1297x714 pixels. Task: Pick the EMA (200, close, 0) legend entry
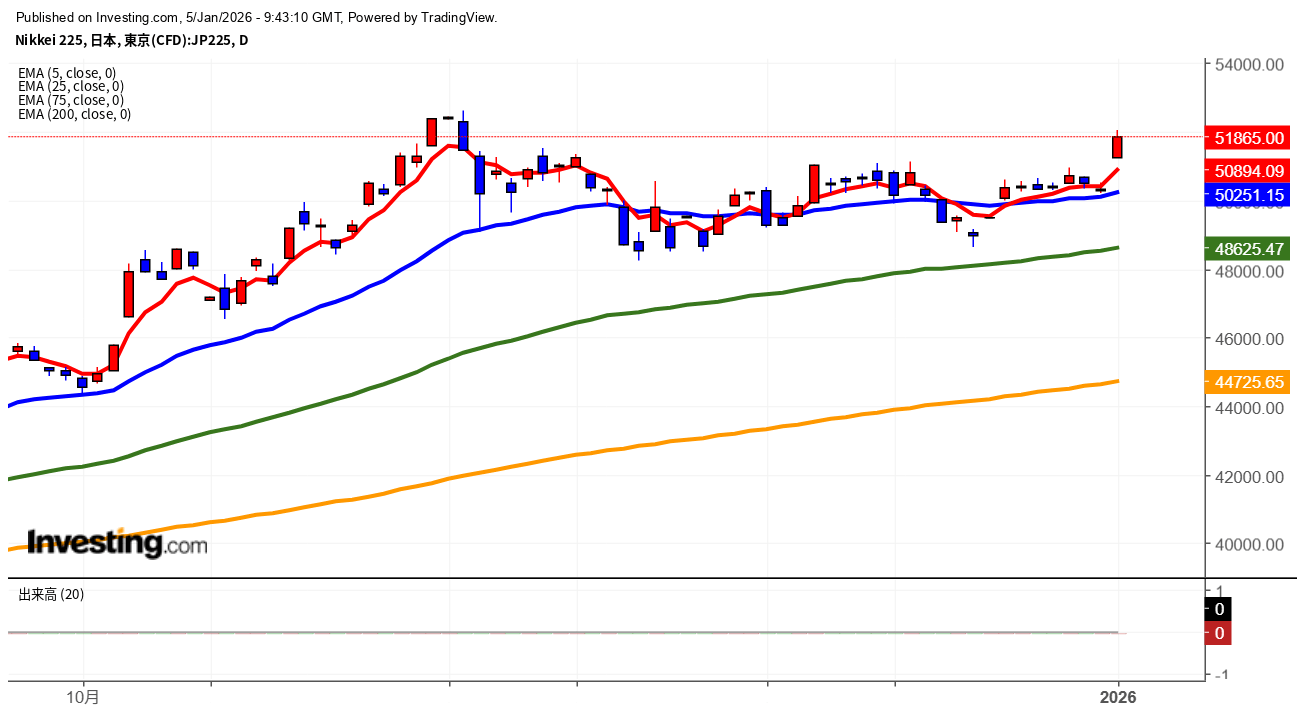coord(74,114)
